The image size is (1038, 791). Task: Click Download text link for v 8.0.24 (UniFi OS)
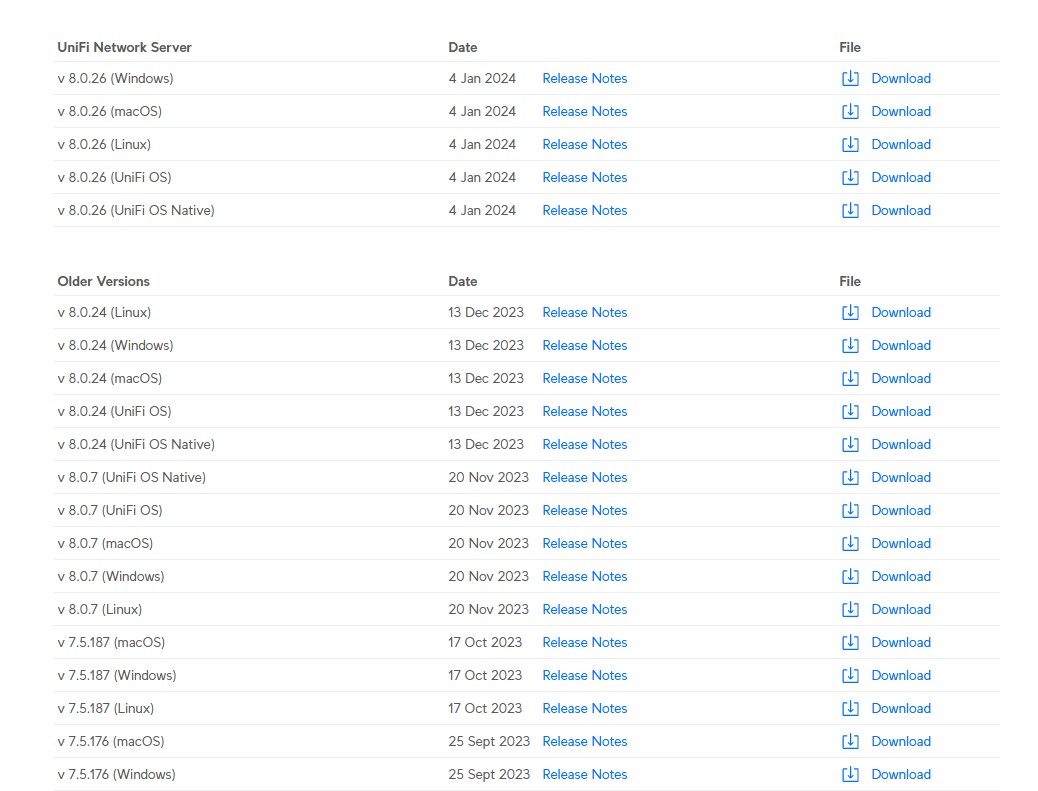[901, 412]
